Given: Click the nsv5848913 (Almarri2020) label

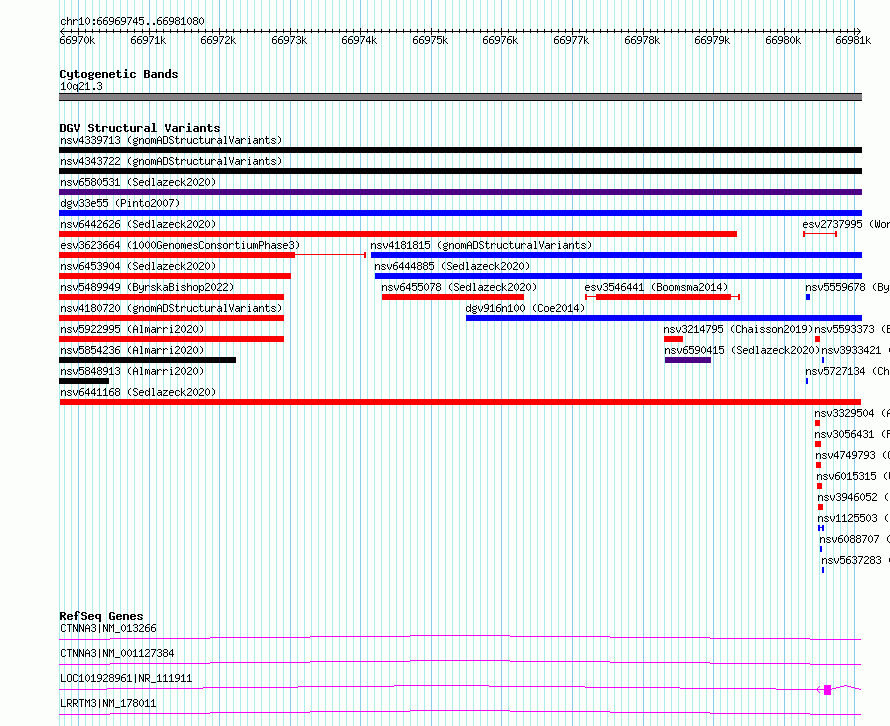Looking at the screenshot, I should coord(132,371).
